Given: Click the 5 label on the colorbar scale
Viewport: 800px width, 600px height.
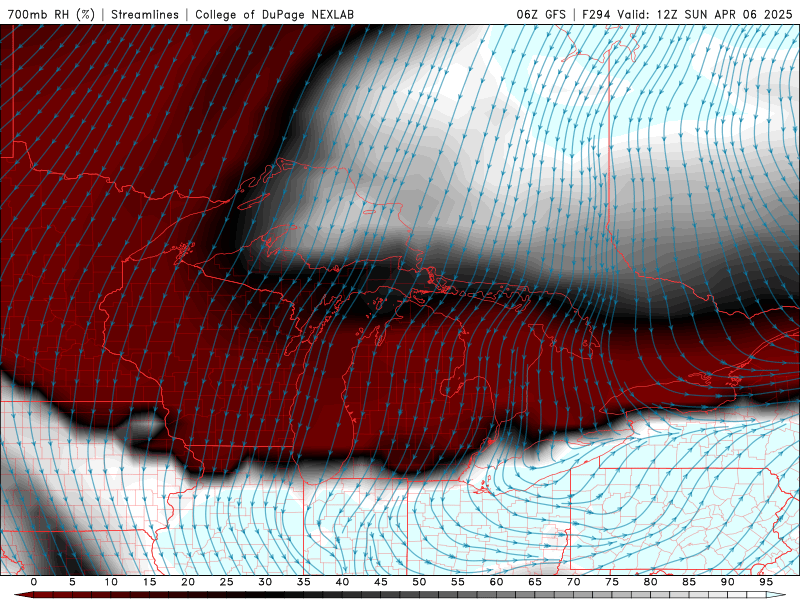Looking at the screenshot, I should pos(72,582).
